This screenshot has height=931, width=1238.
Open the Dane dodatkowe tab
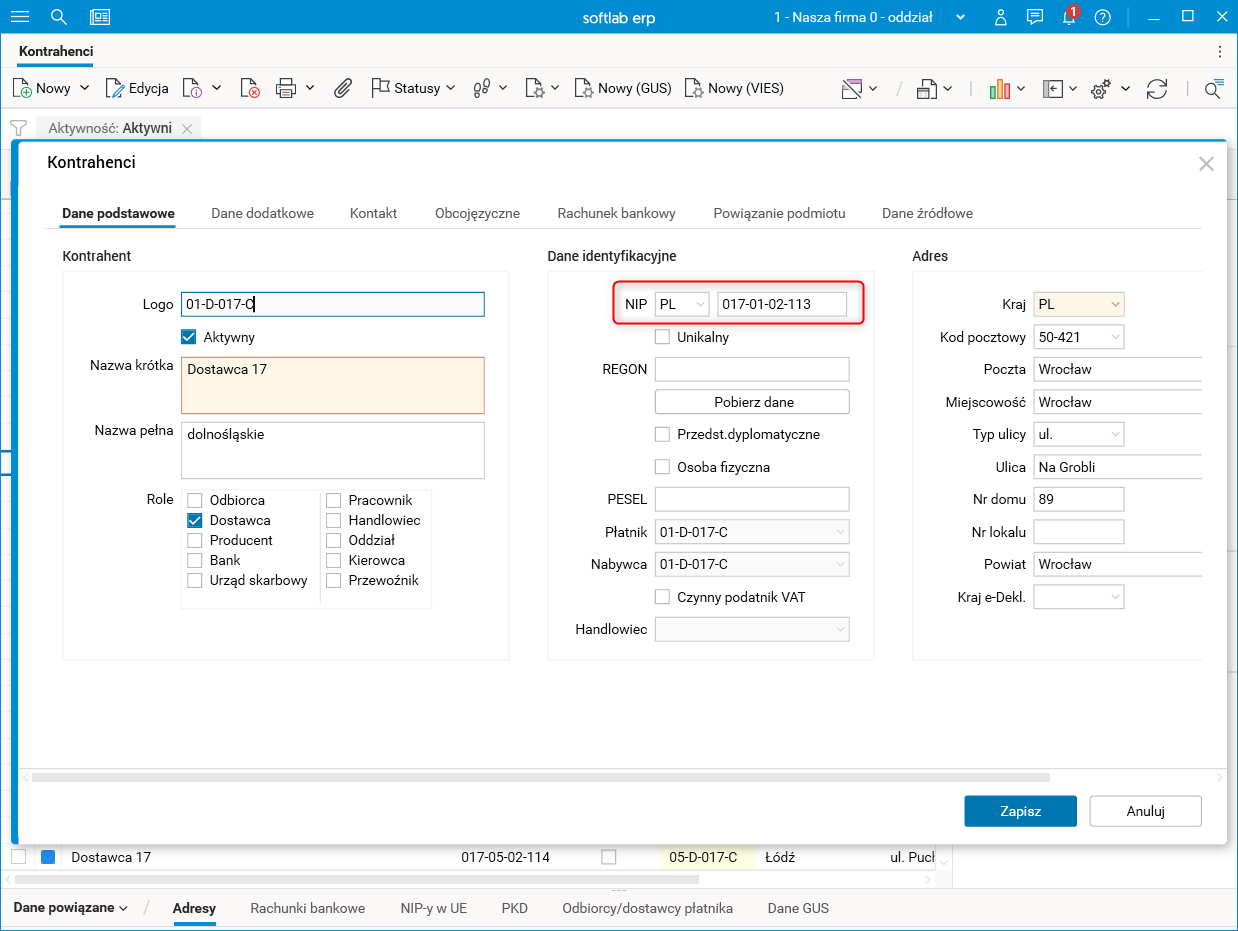[262, 213]
